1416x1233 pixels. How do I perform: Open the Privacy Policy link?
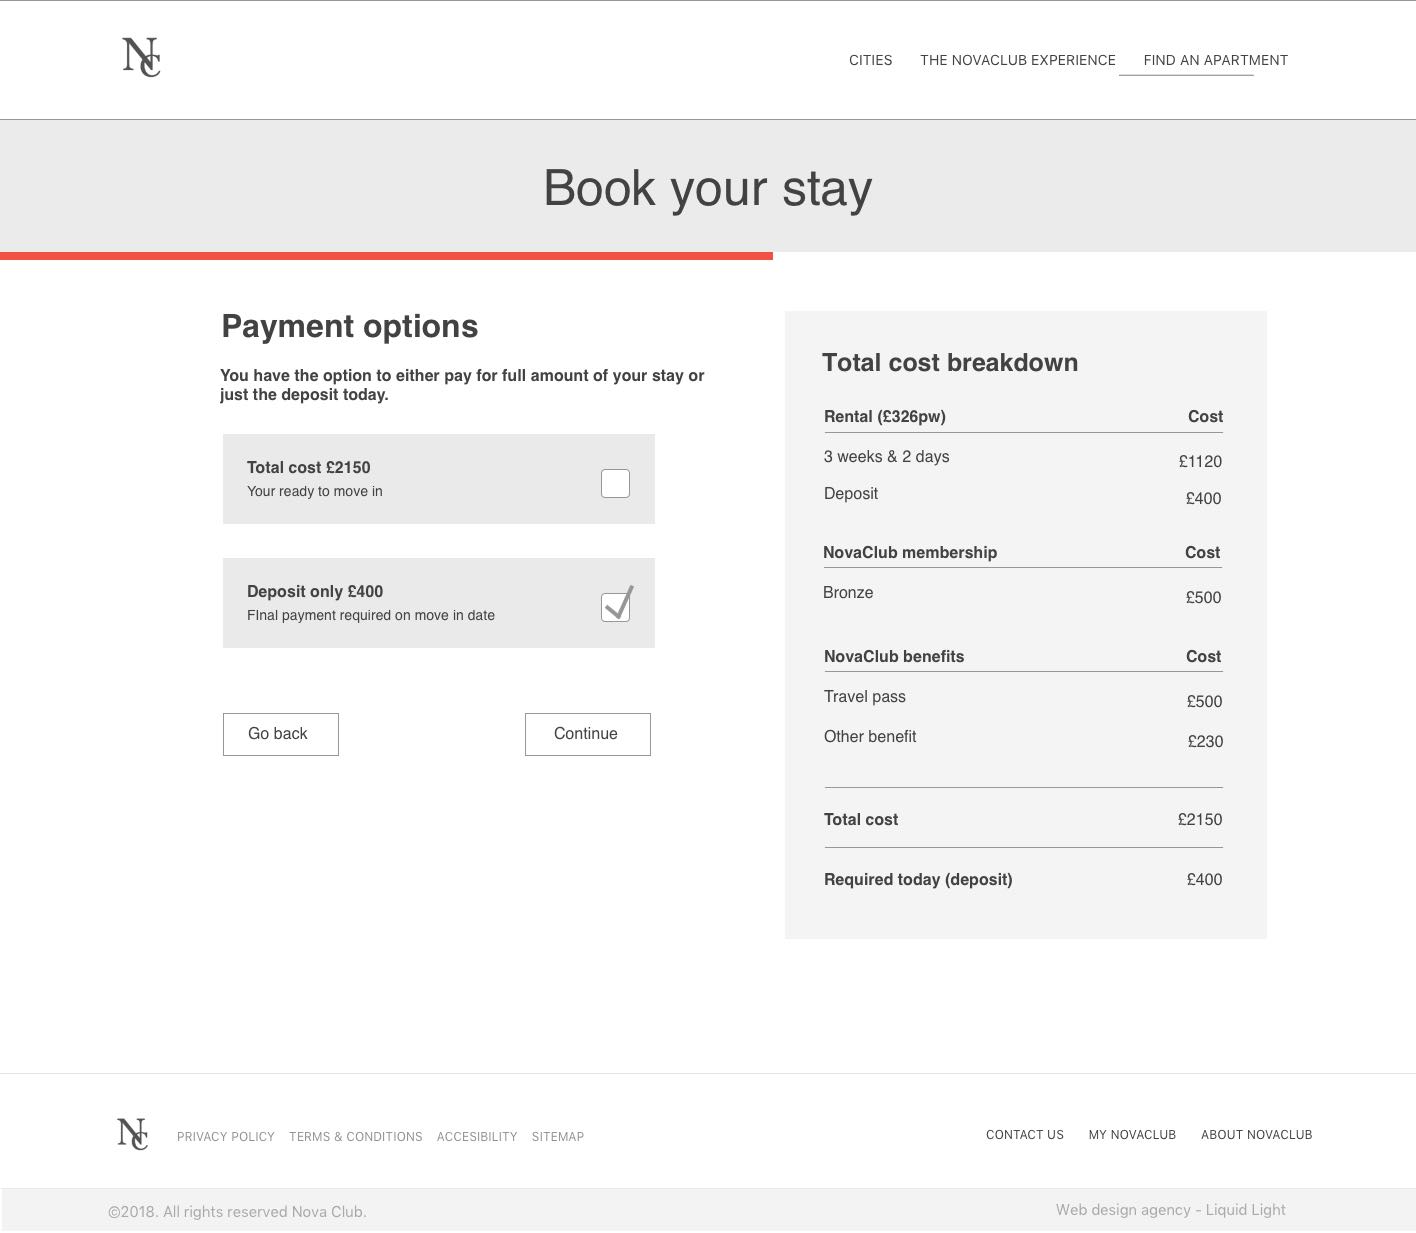point(226,1137)
